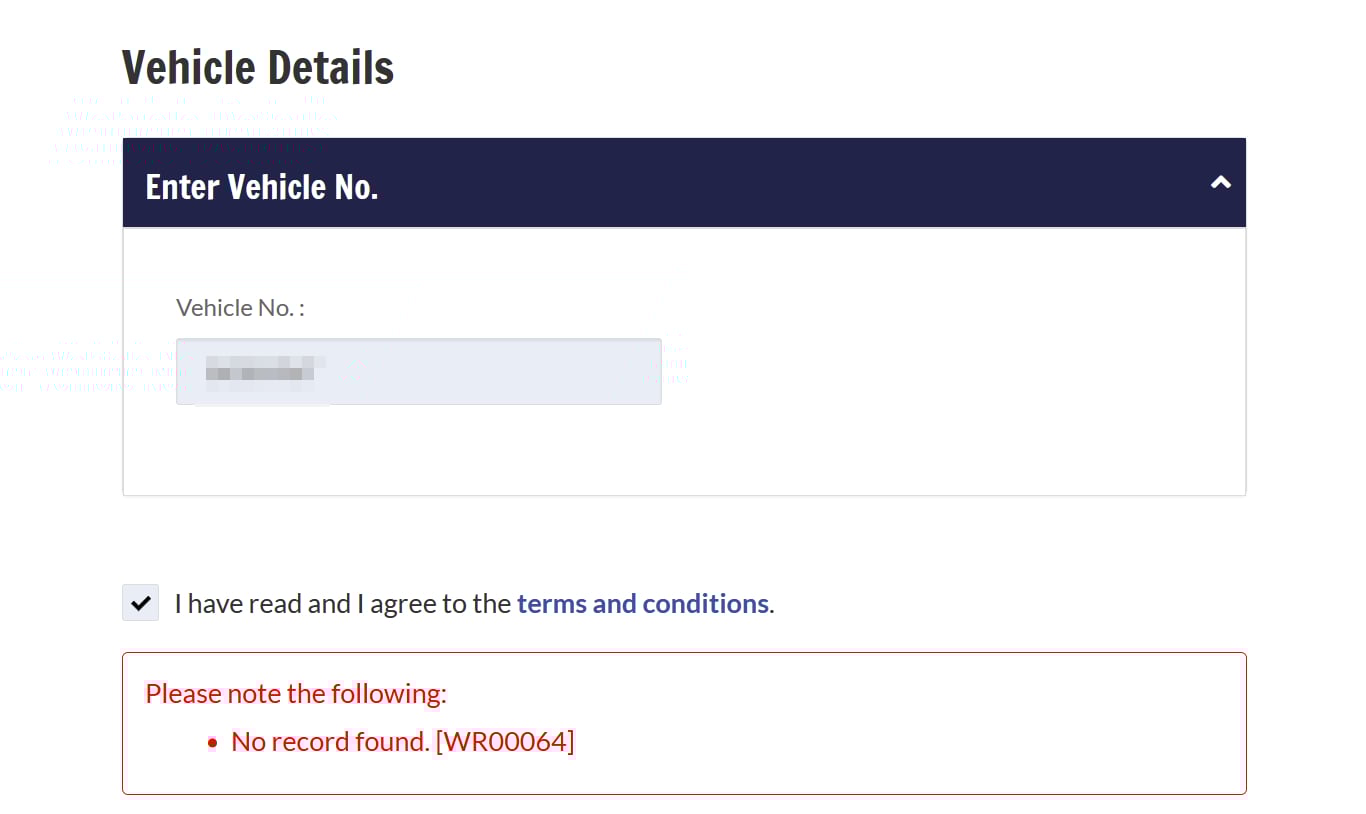Focus the Vehicle No. input field
Screen dimensions: 1366x814
point(418,371)
